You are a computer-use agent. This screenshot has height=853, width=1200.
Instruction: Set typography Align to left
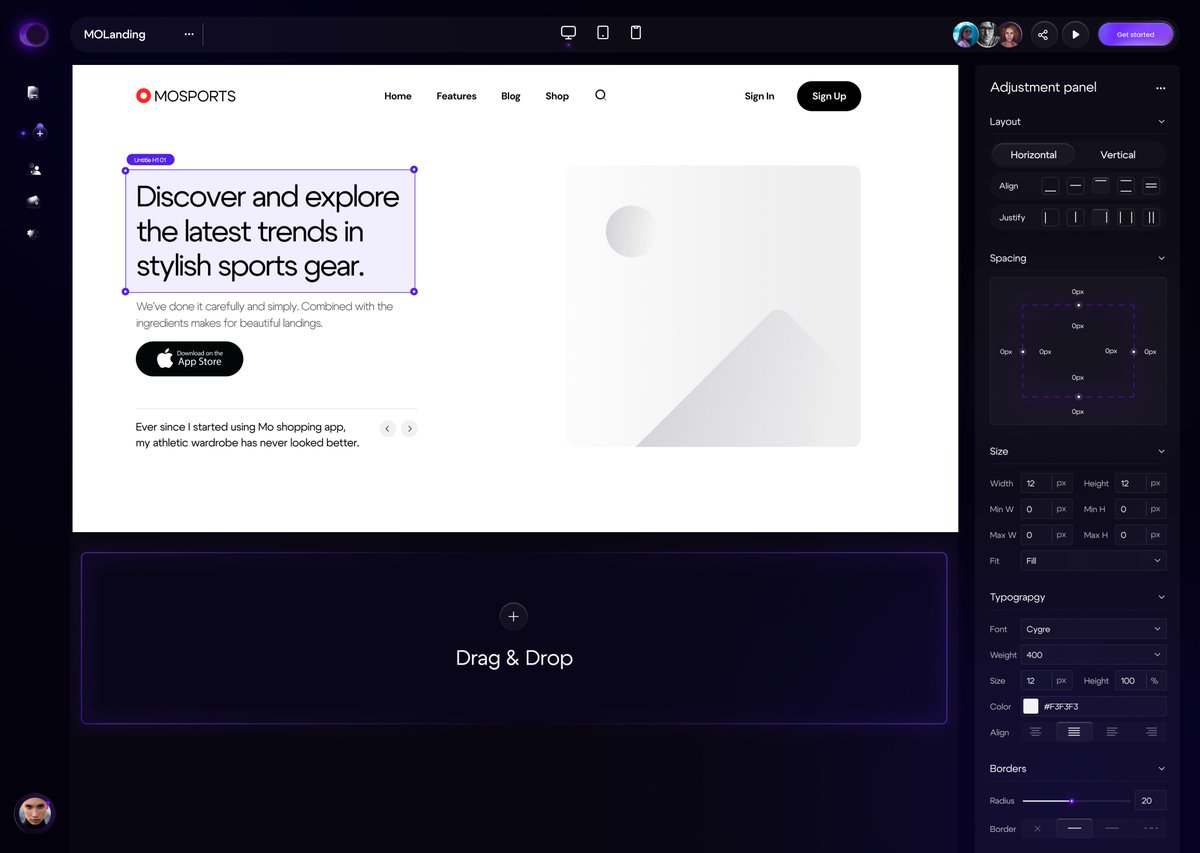pos(1112,732)
